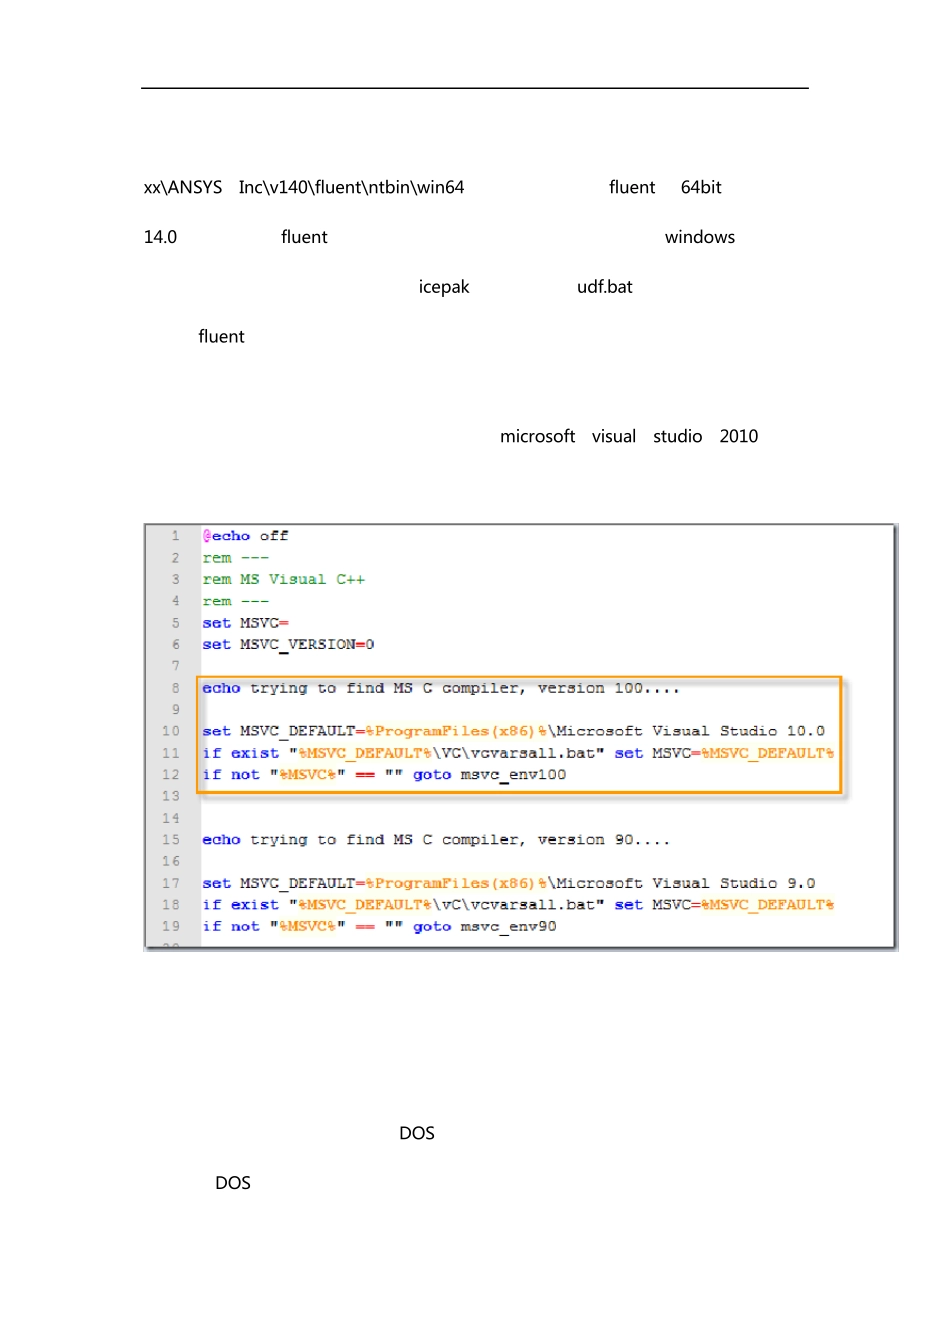Screen dimensions: 950x1344
Task: Click code line 1 '@echo off'
Action: pos(245,536)
